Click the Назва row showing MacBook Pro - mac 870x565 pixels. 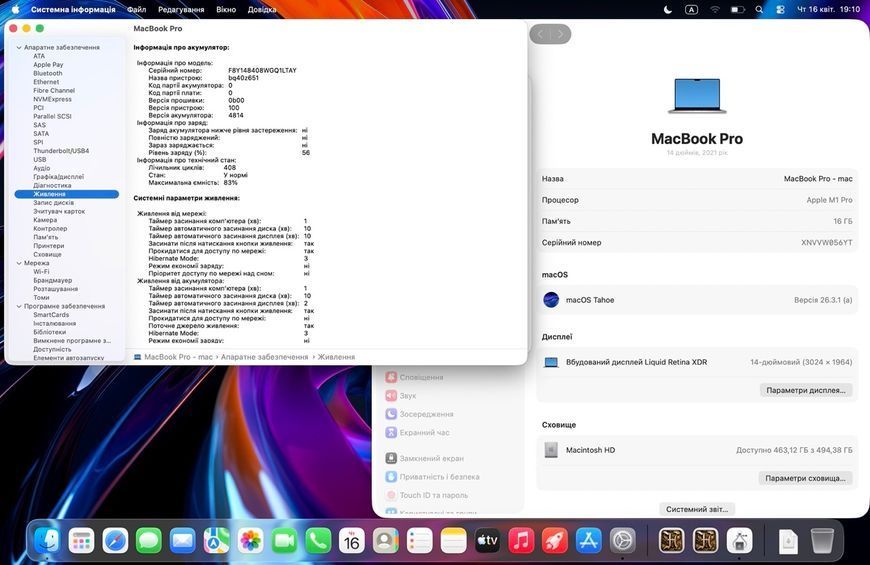(x=697, y=179)
